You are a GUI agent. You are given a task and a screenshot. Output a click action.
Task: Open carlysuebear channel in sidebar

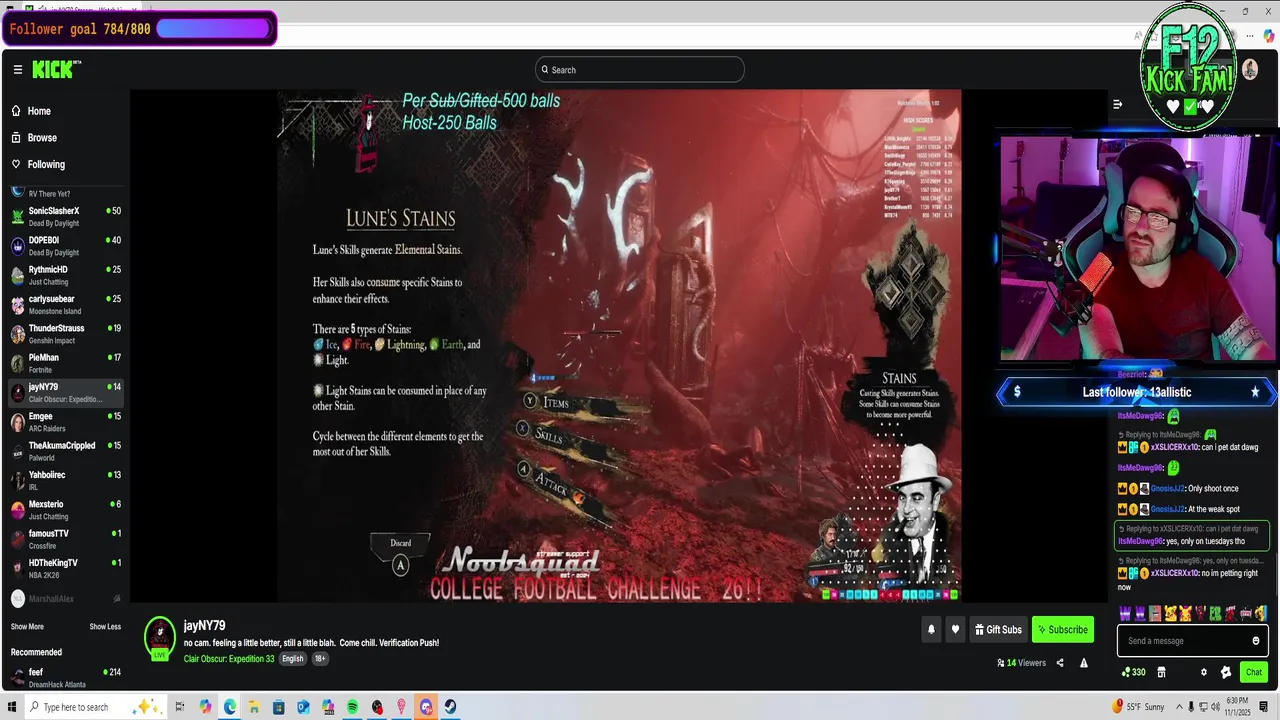[x=65, y=304]
